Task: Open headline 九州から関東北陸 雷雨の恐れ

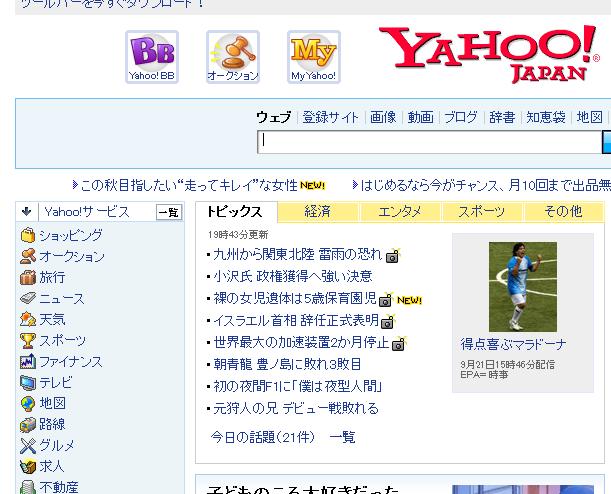Action: (x=297, y=254)
